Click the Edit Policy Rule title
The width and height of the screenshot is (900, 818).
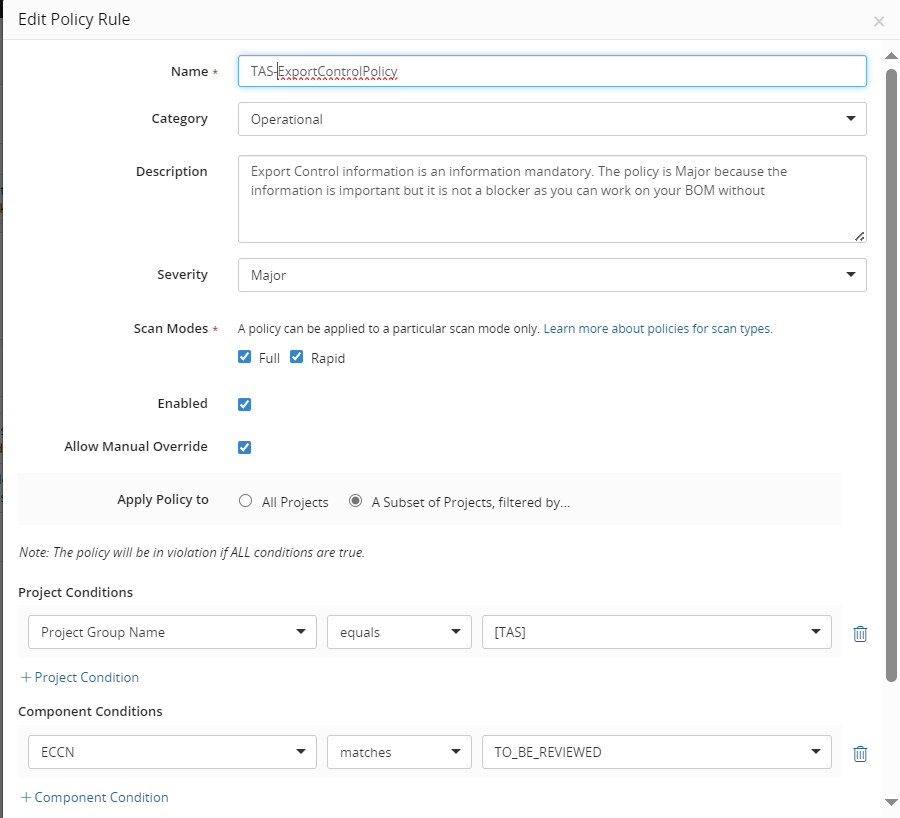(x=74, y=20)
